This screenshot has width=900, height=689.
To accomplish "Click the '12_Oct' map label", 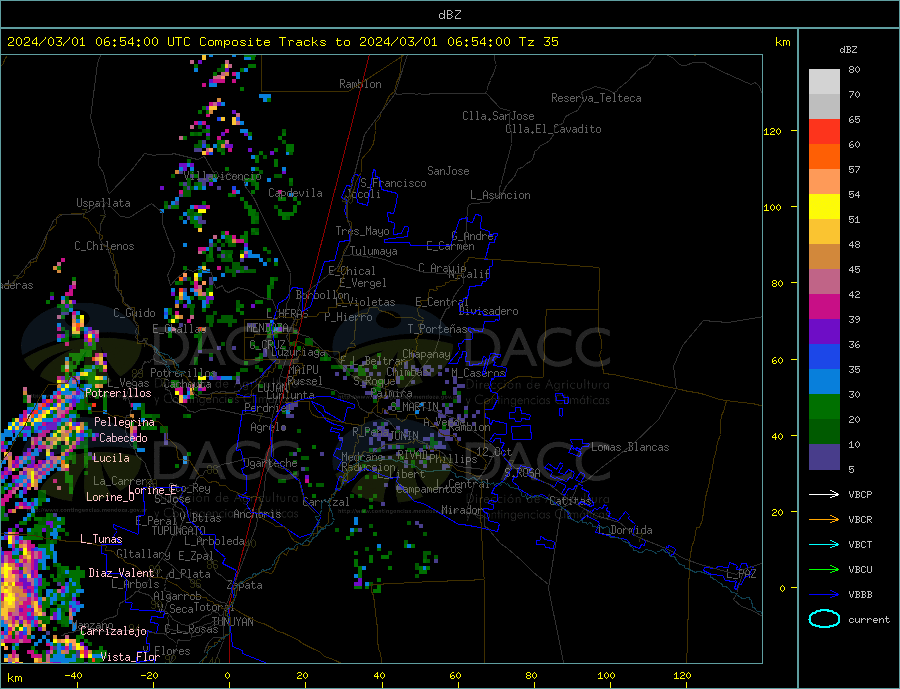I will tap(494, 452).
